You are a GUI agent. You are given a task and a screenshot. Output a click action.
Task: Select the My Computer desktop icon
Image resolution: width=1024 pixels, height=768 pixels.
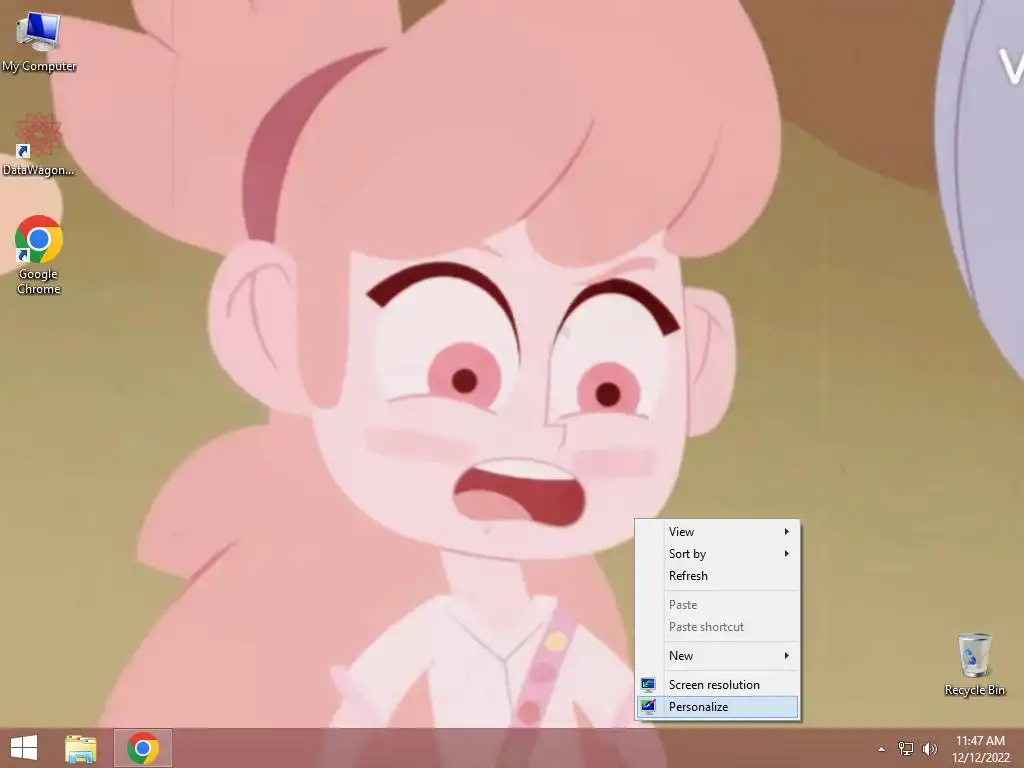pyautogui.click(x=39, y=40)
